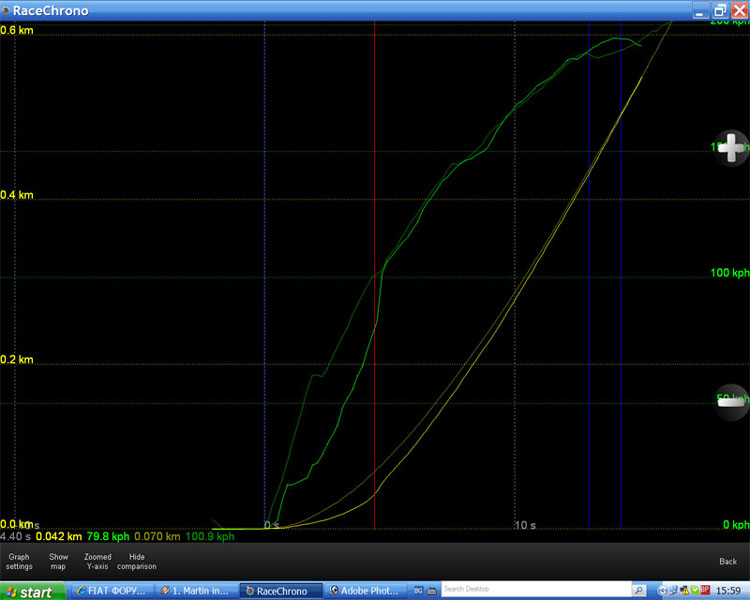
Task: Open Graph settings
Action: pyautogui.click(x=19, y=561)
